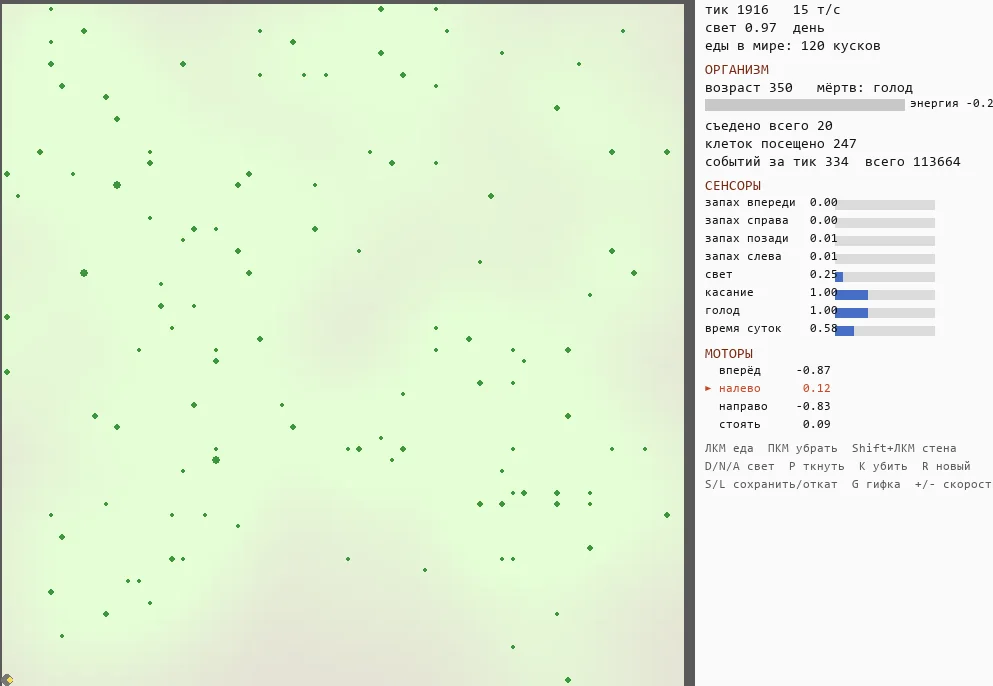Click the sensor bar for свет 0.25
This screenshot has height=686, width=993.
[x=885, y=277]
